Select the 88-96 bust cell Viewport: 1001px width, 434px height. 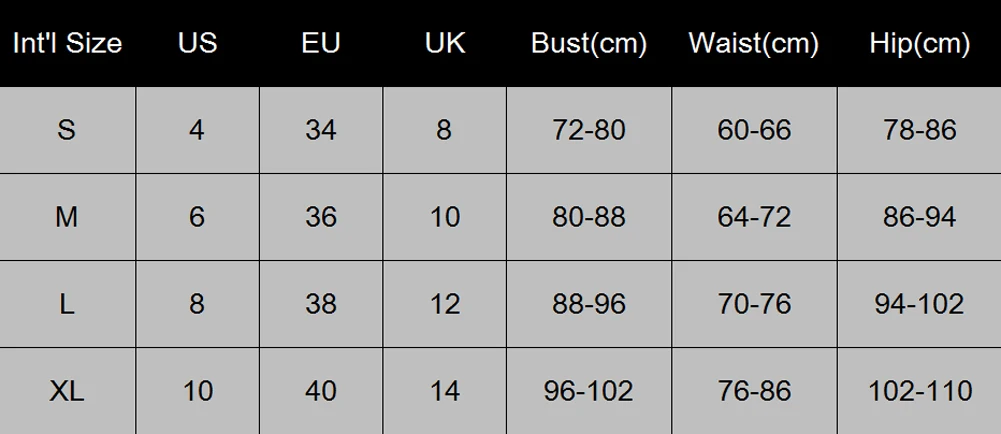(589, 304)
